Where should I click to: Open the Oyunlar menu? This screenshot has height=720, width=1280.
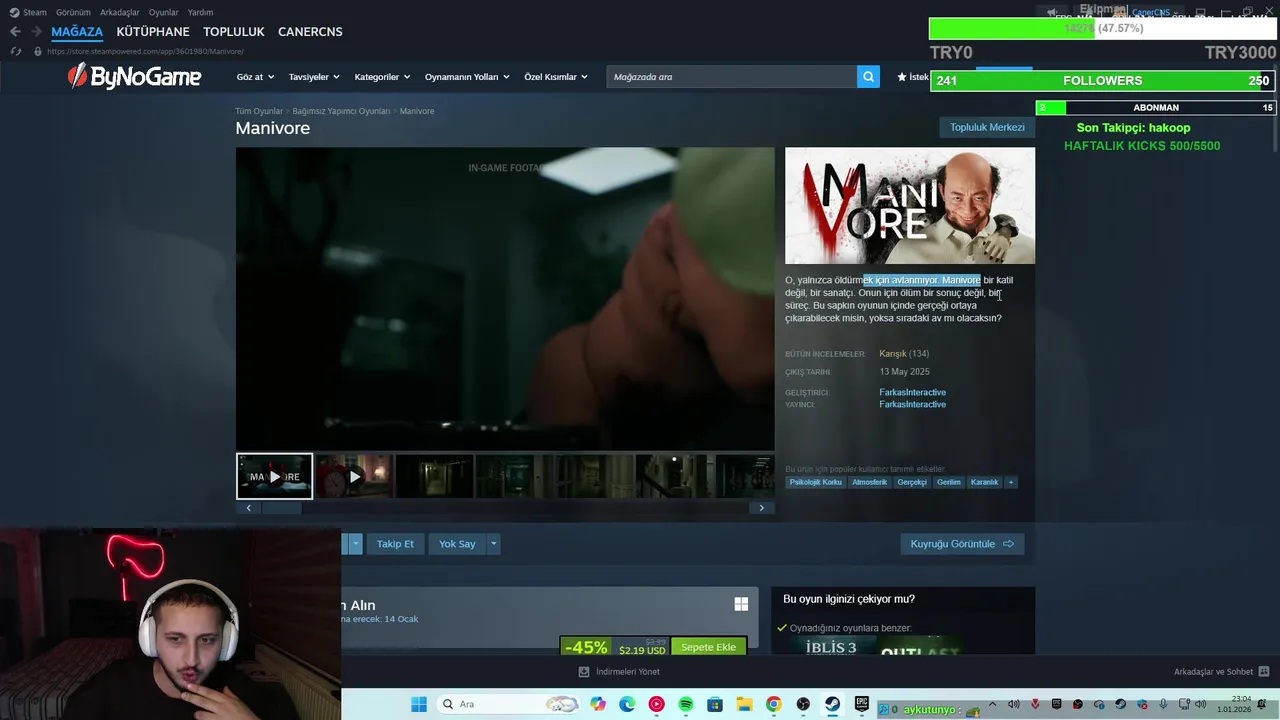click(164, 12)
